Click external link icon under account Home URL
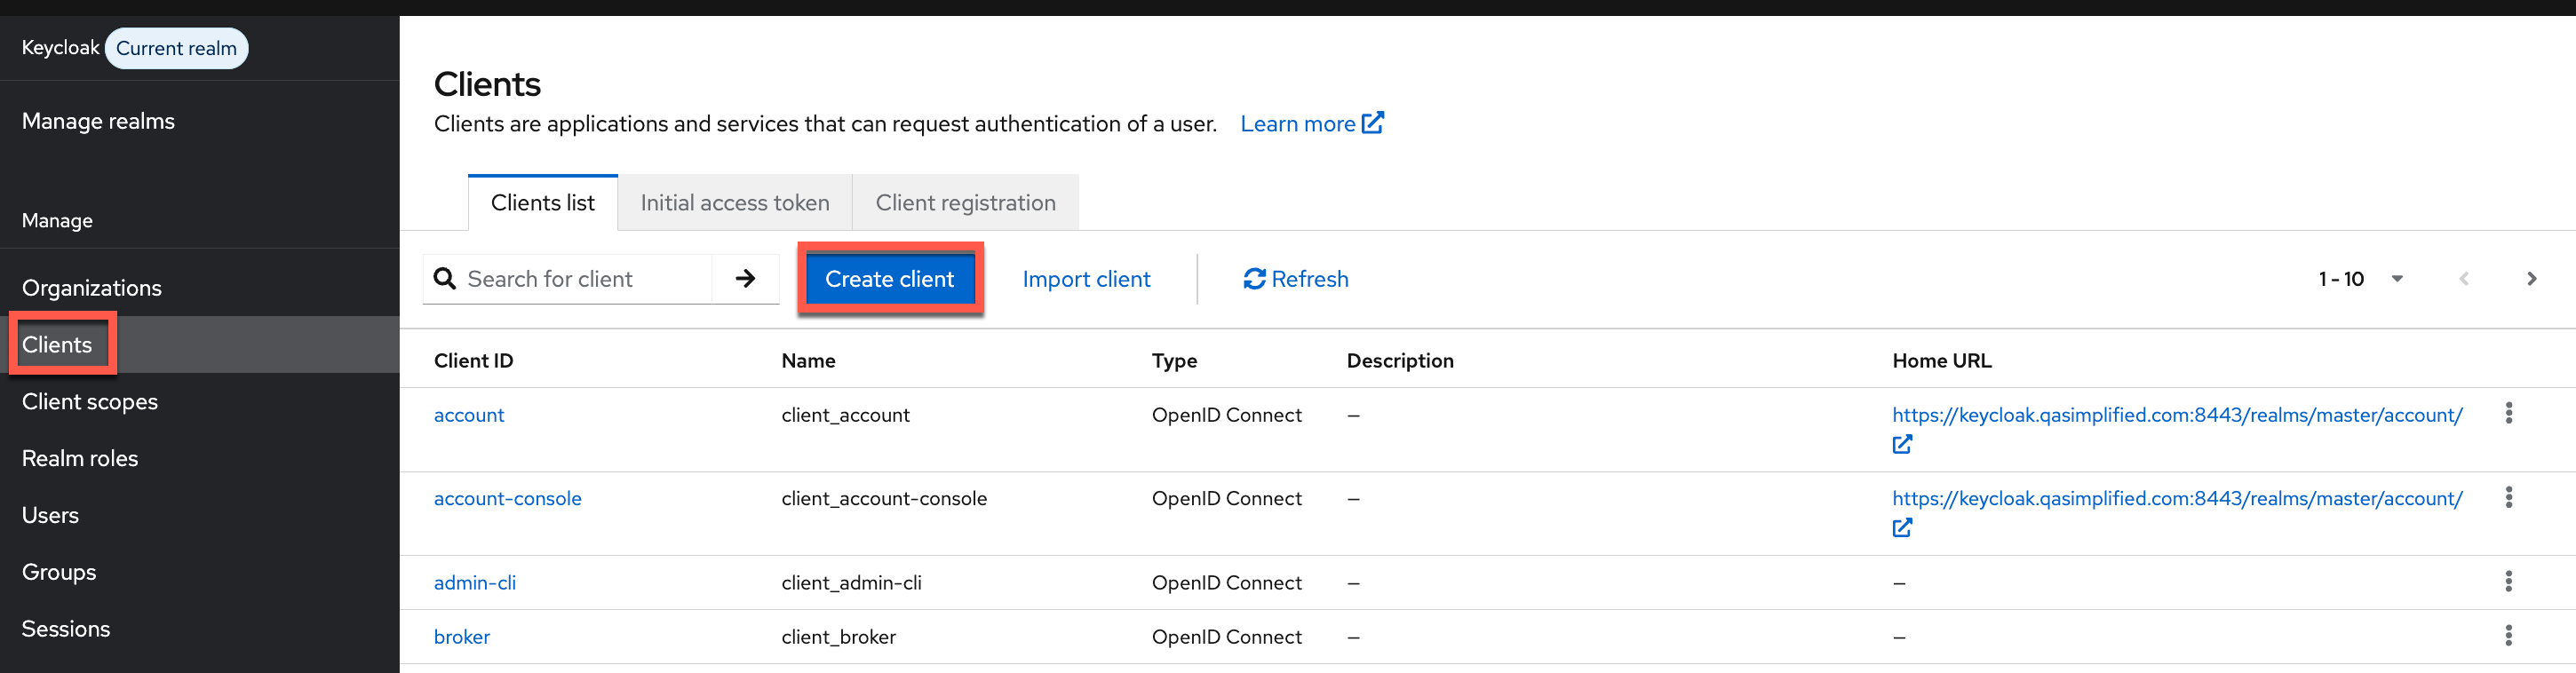Viewport: 2576px width, 673px height. [x=1902, y=444]
